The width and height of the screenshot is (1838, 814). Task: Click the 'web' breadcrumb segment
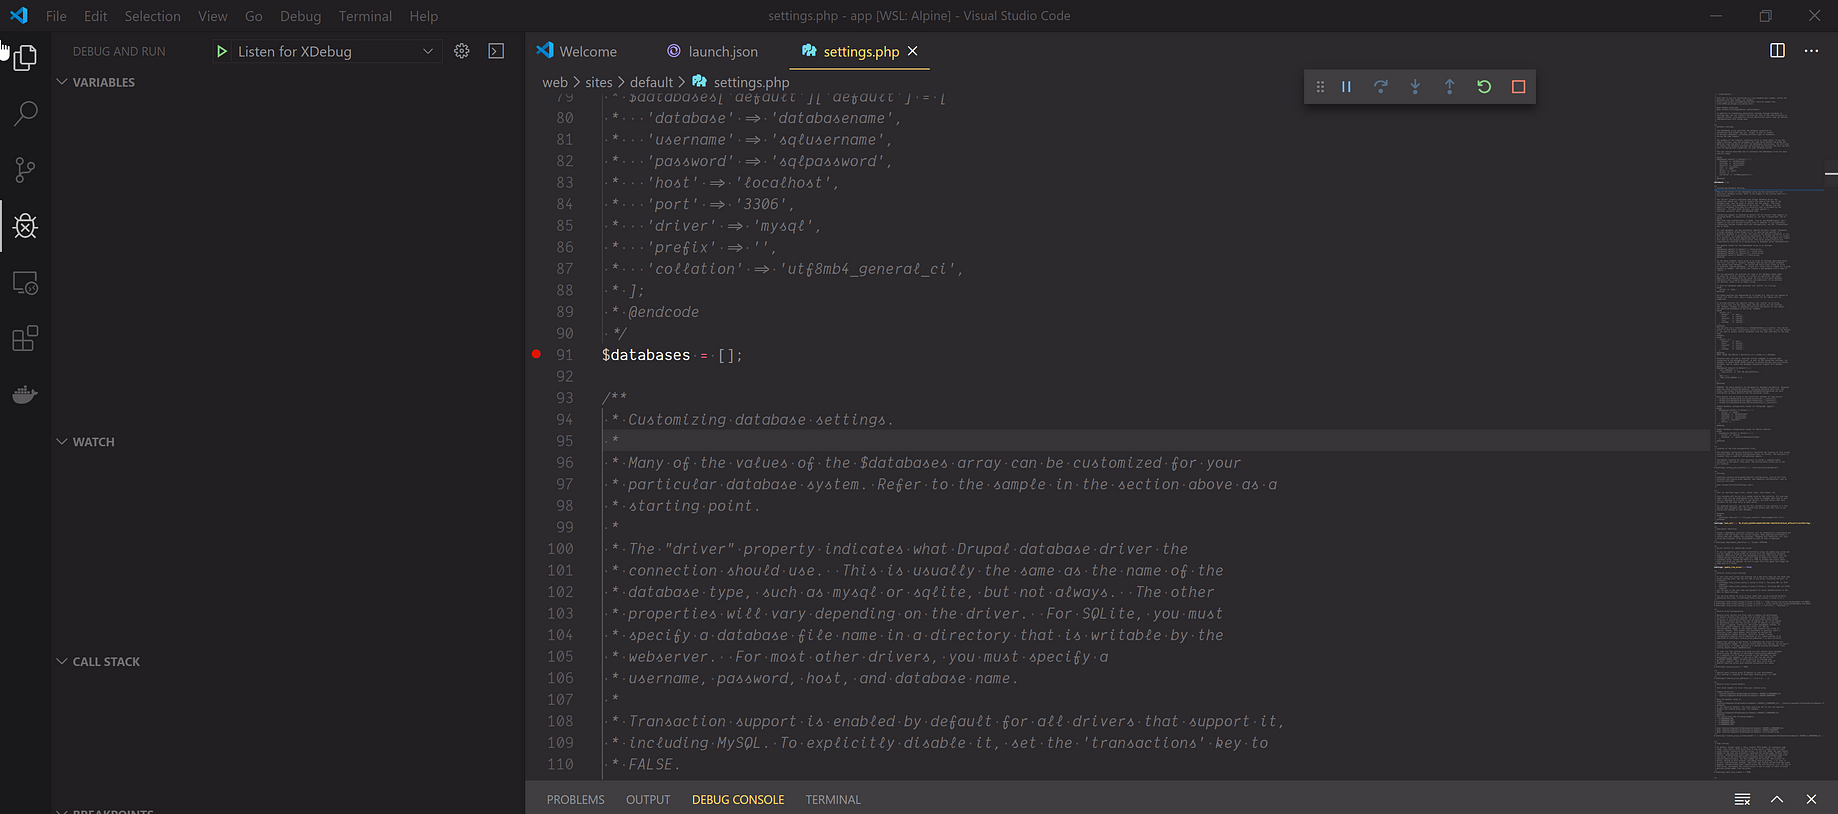(x=554, y=82)
